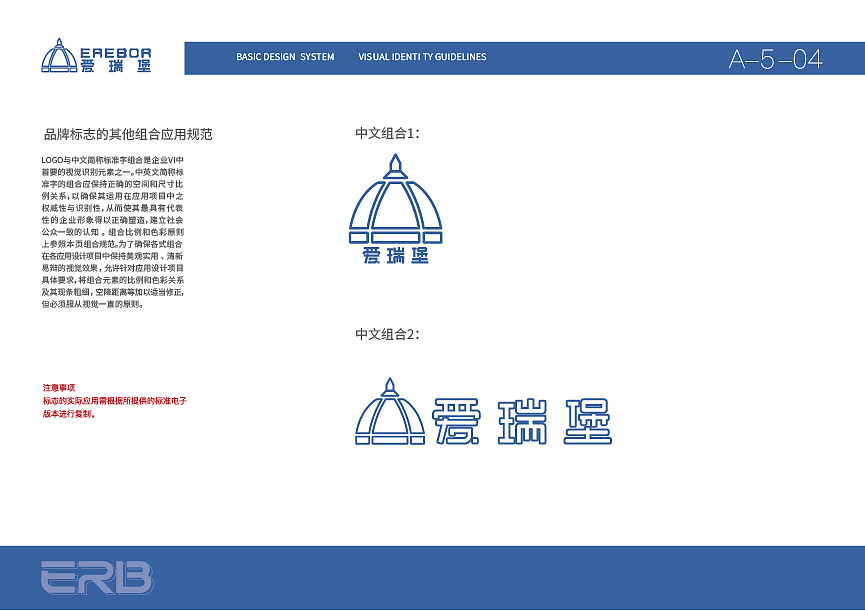Select the dome logo in 中文组合1
This screenshot has height=611, width=865.
click(397, 205)
